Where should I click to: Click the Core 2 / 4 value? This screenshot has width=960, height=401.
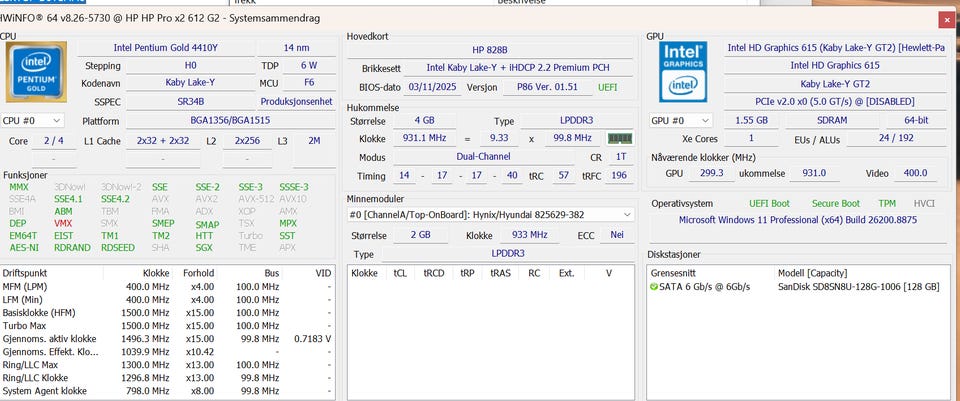54,141
